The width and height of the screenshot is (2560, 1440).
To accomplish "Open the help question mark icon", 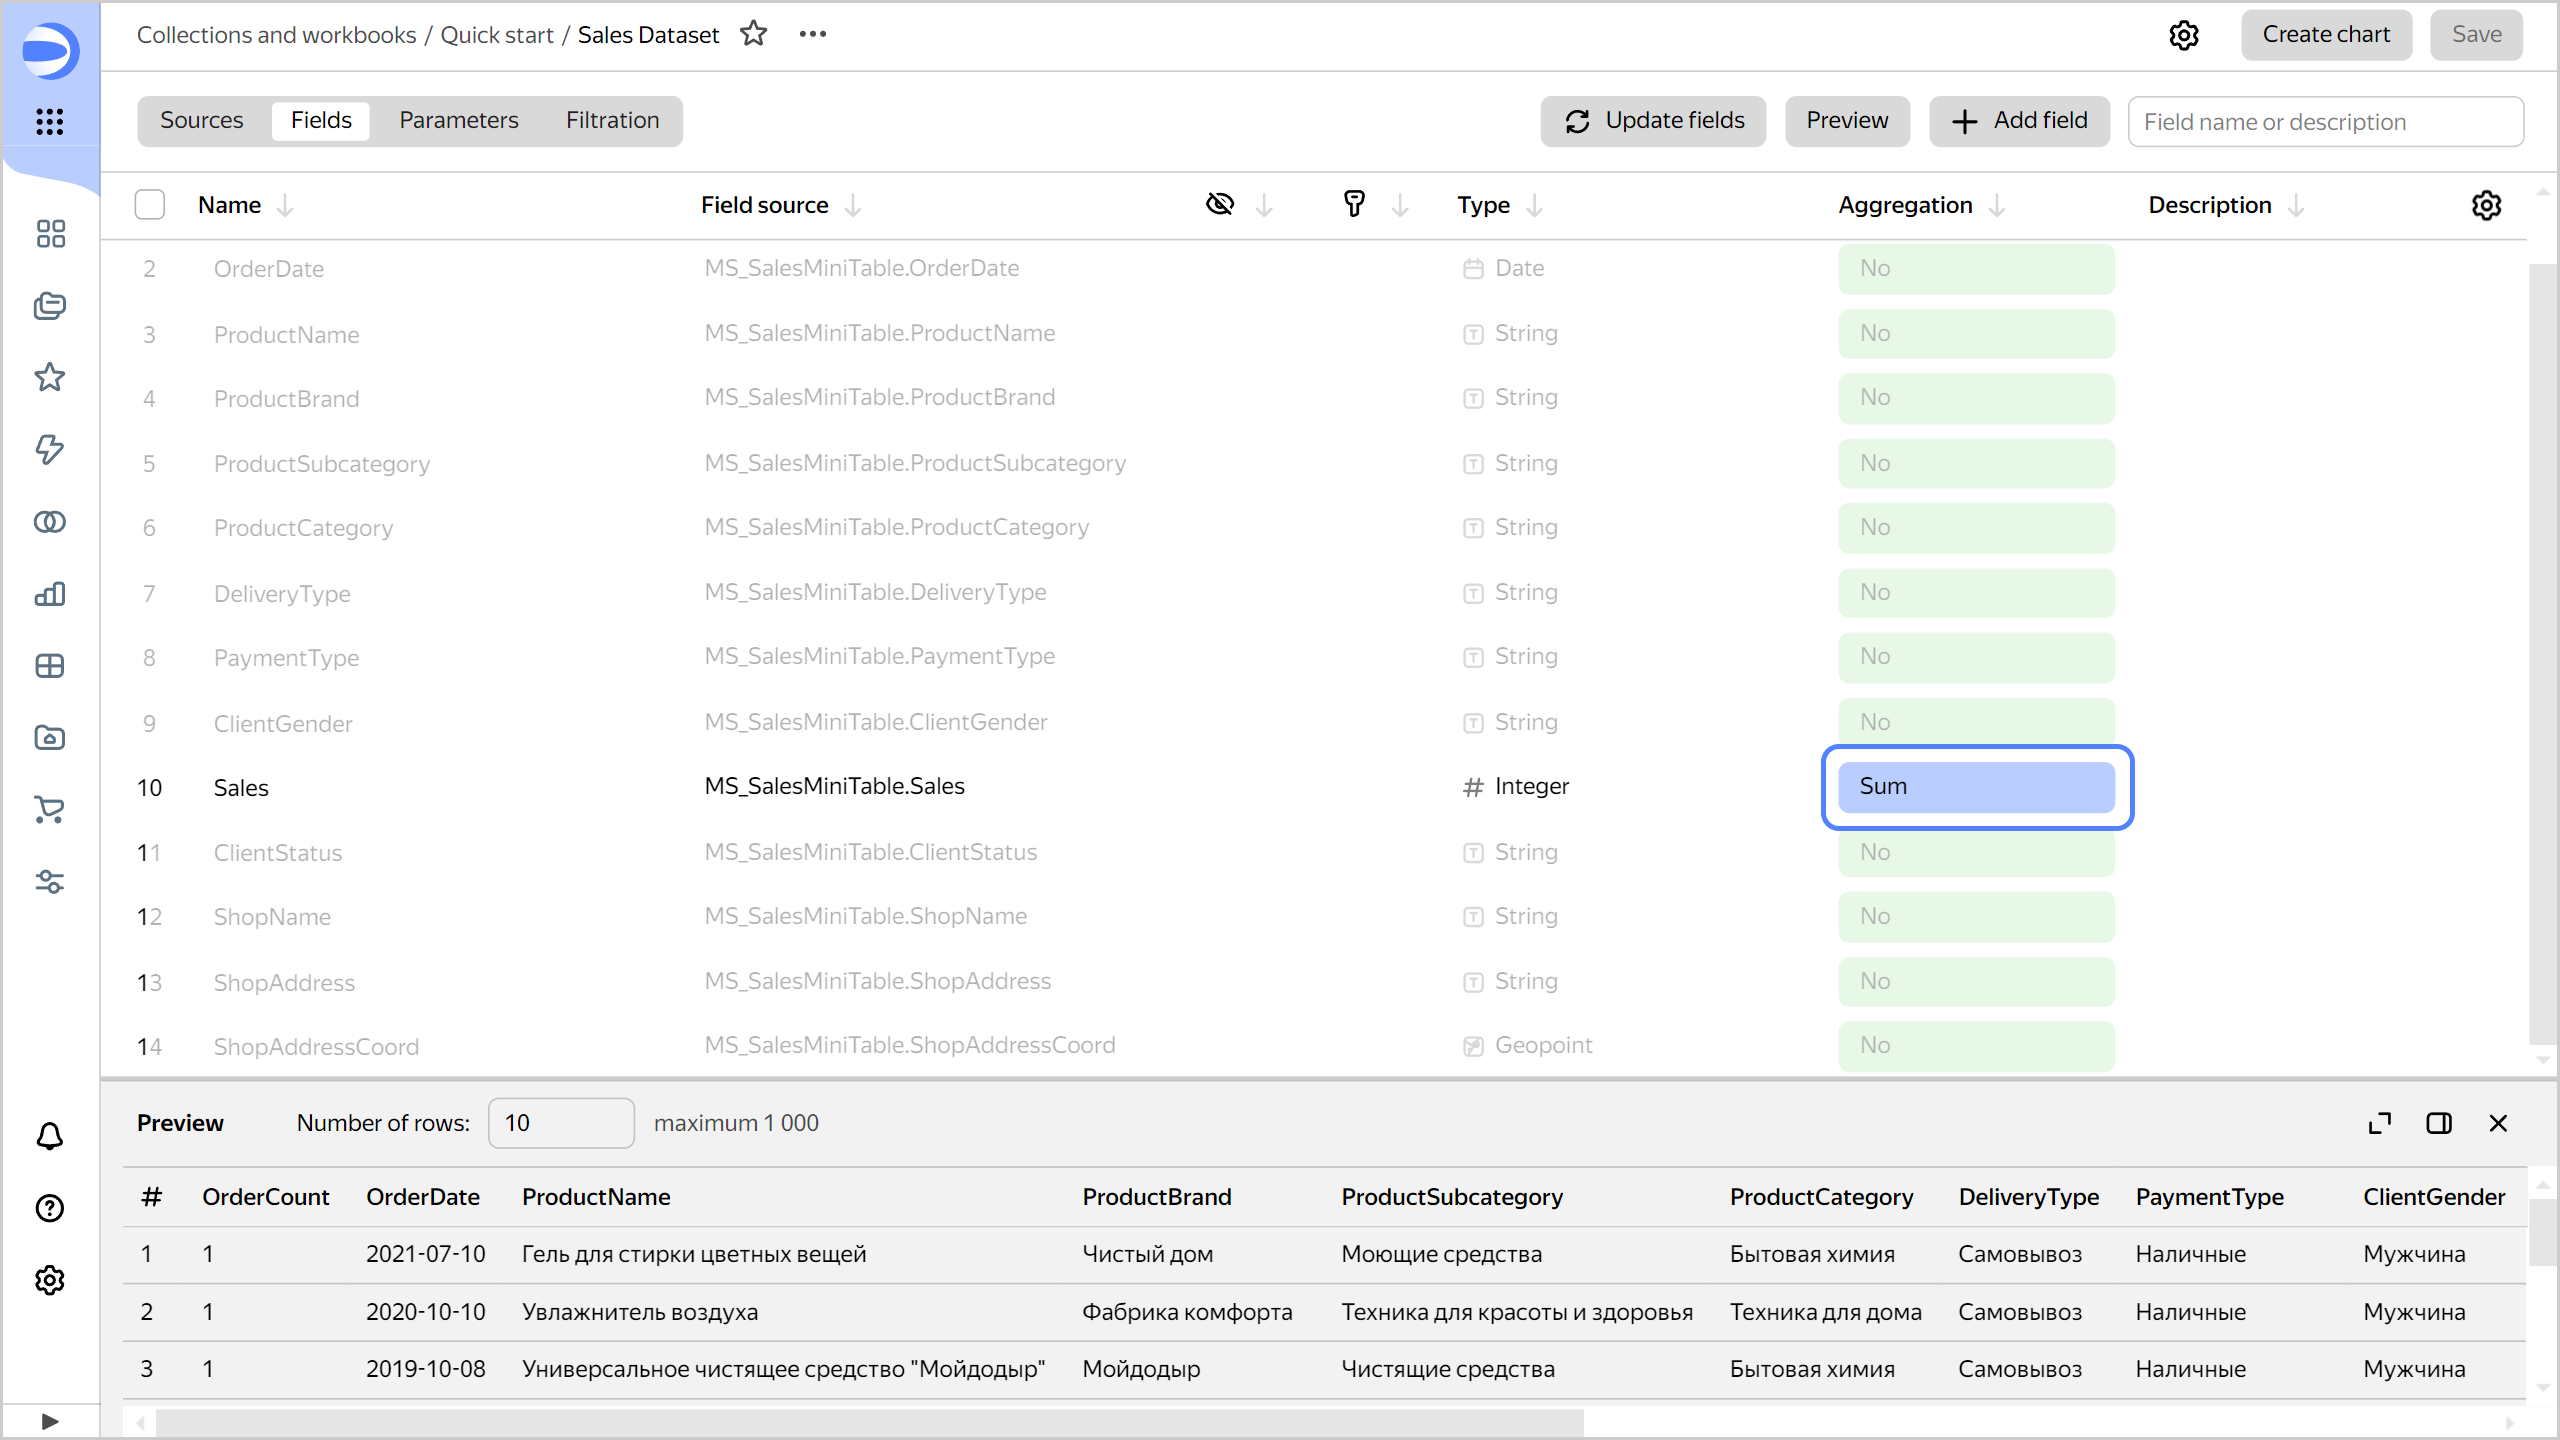I will click(50, 1208).
